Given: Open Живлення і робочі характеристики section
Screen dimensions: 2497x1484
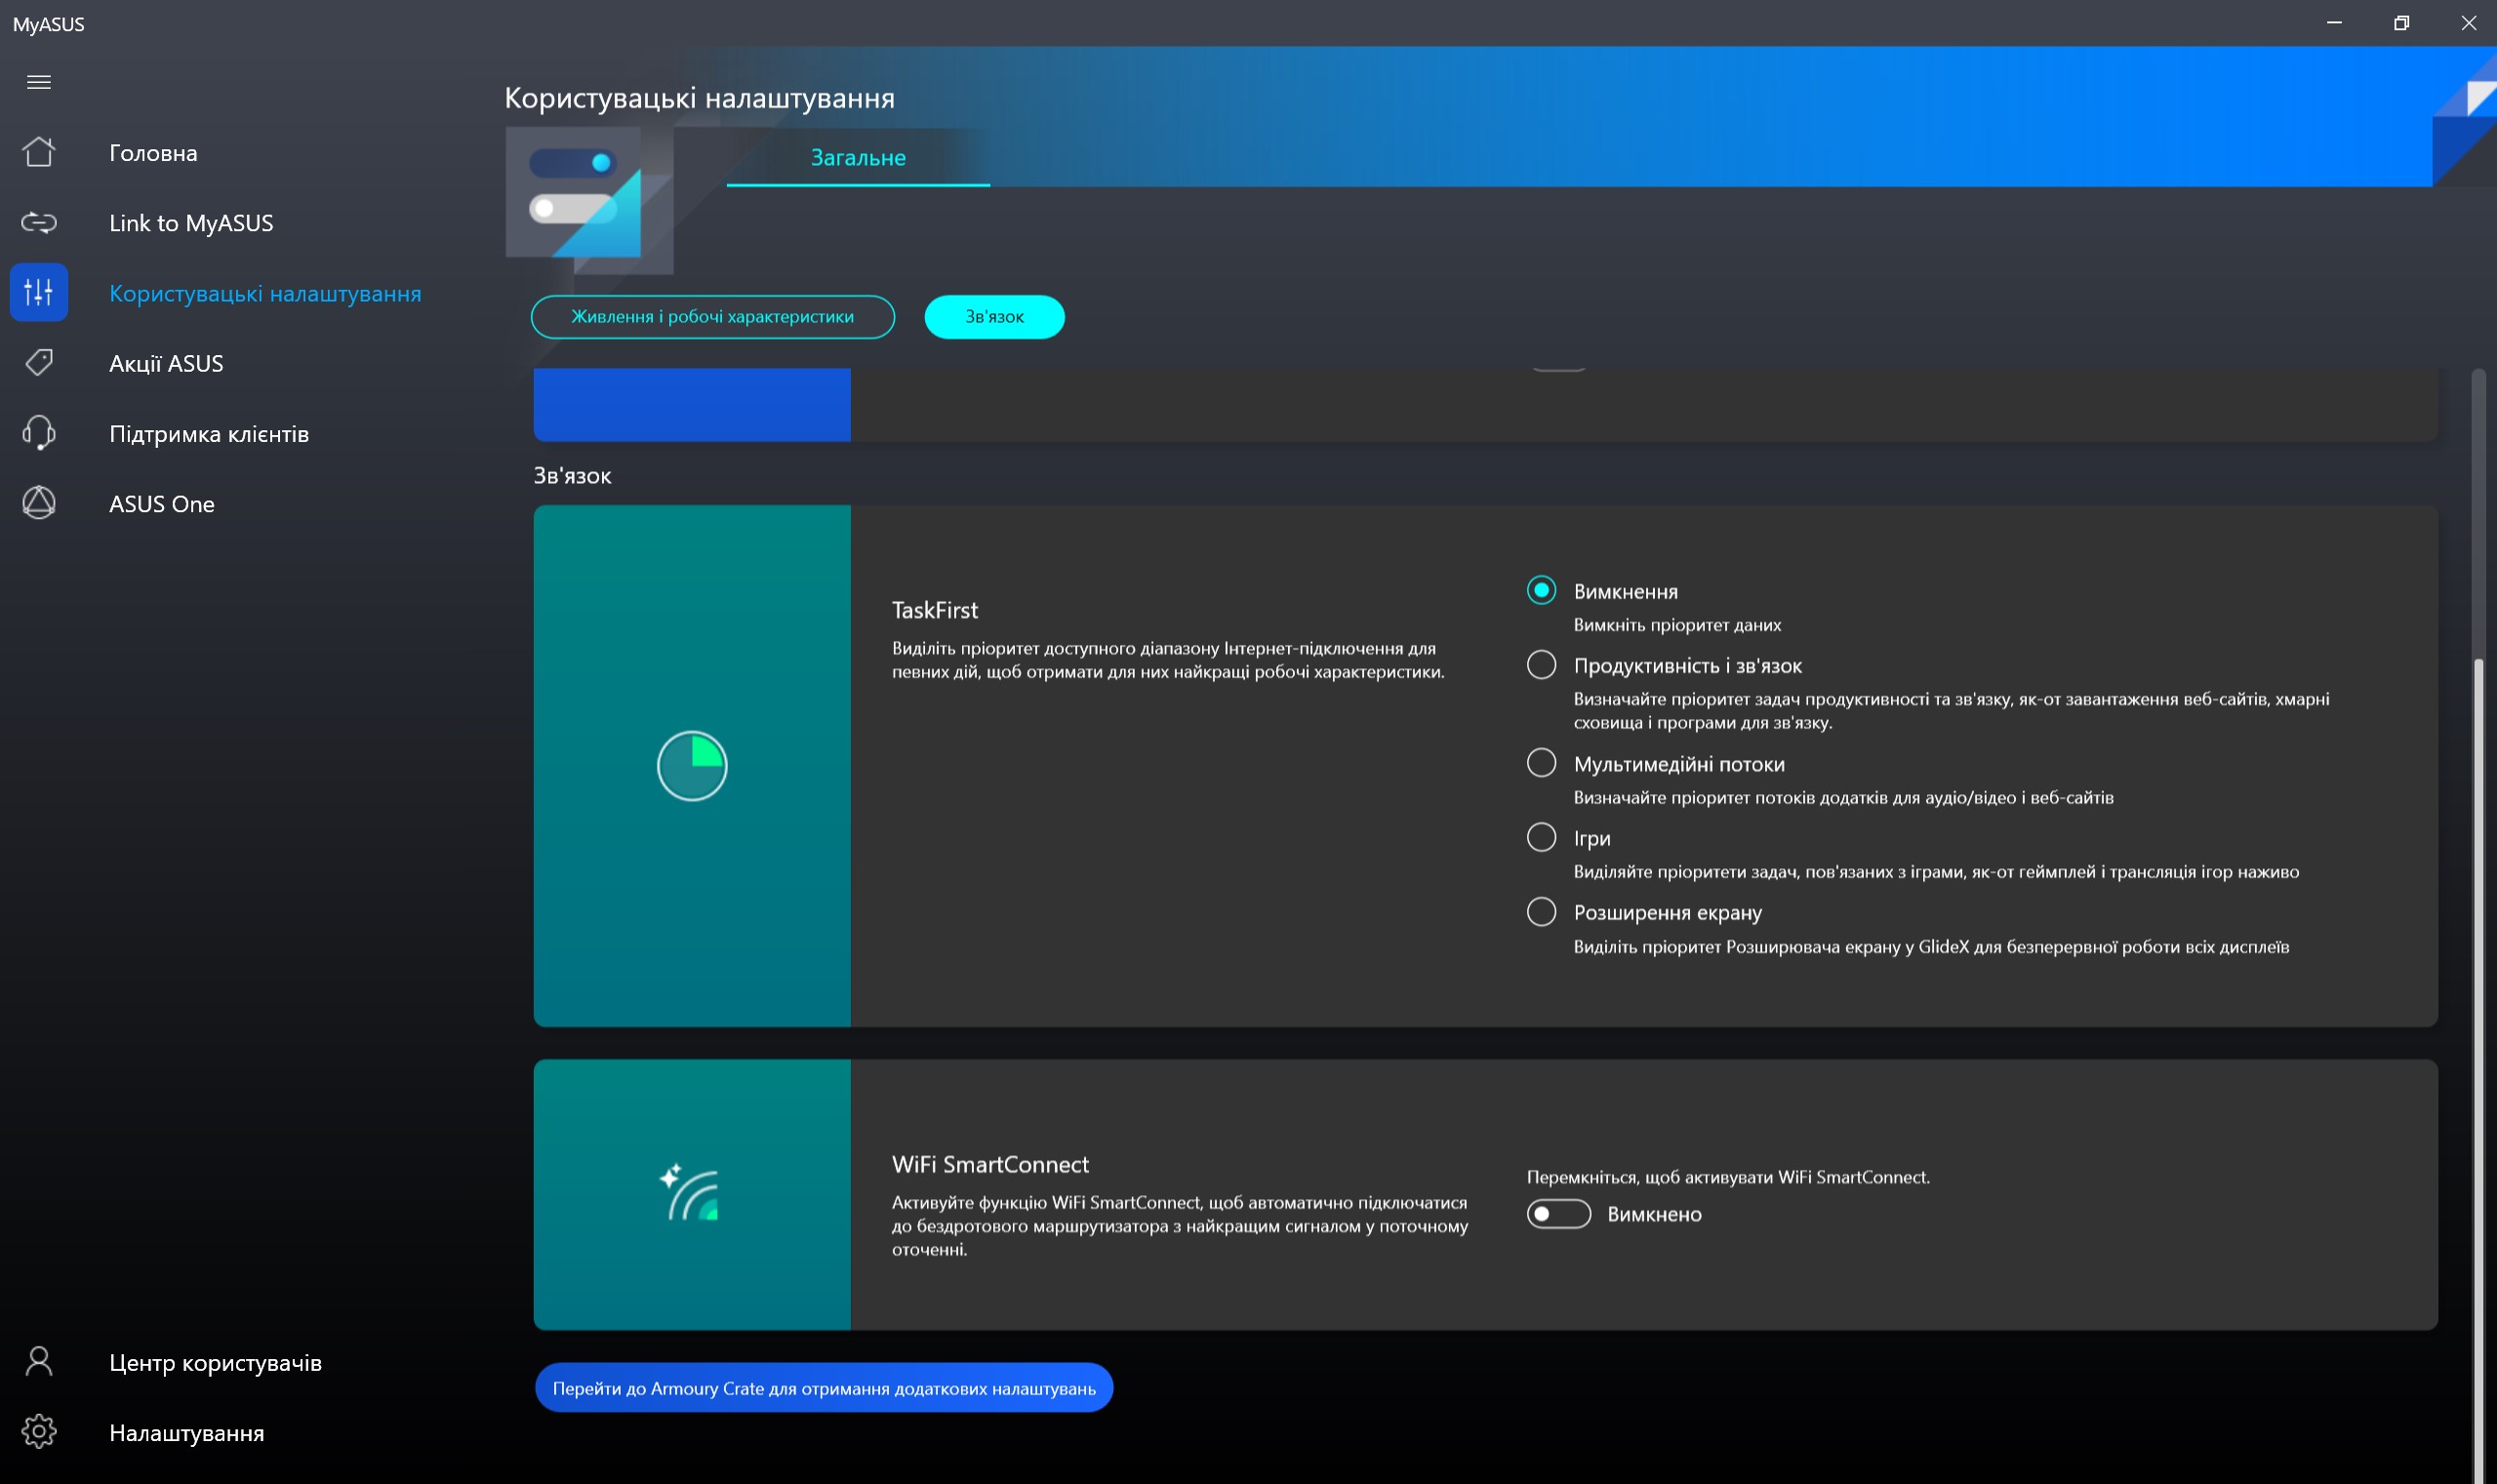Looking at the screenshot, I should (712, 317).
